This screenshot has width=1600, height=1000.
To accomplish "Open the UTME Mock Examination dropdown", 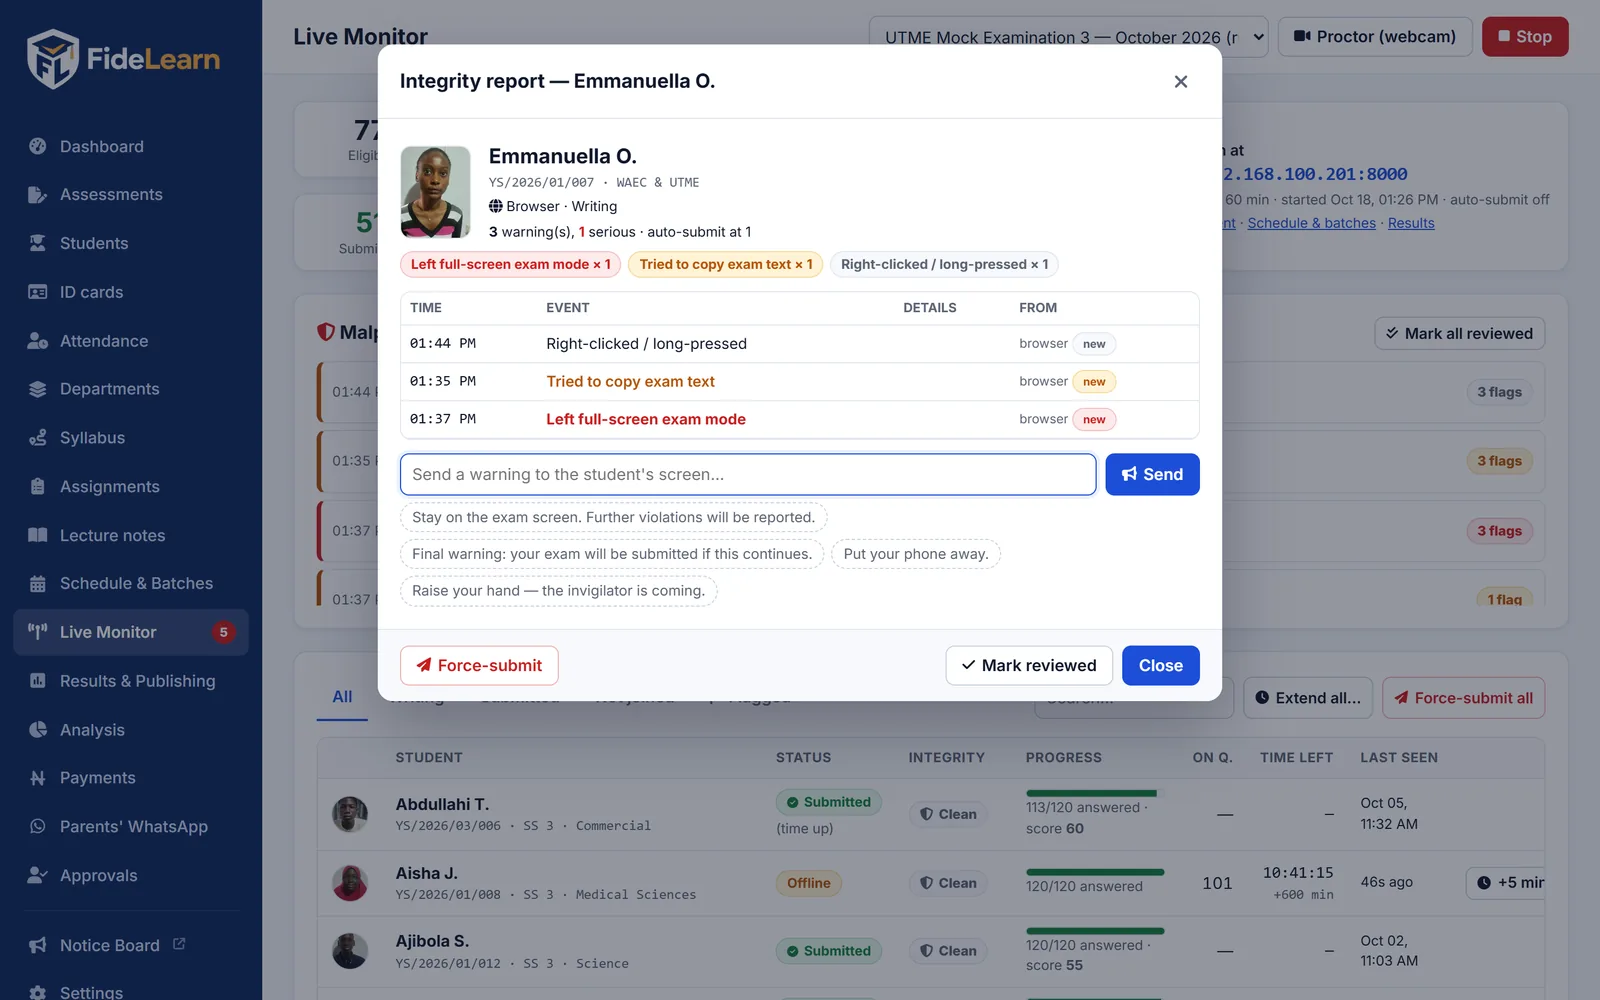I will [x=1069, y=37].
